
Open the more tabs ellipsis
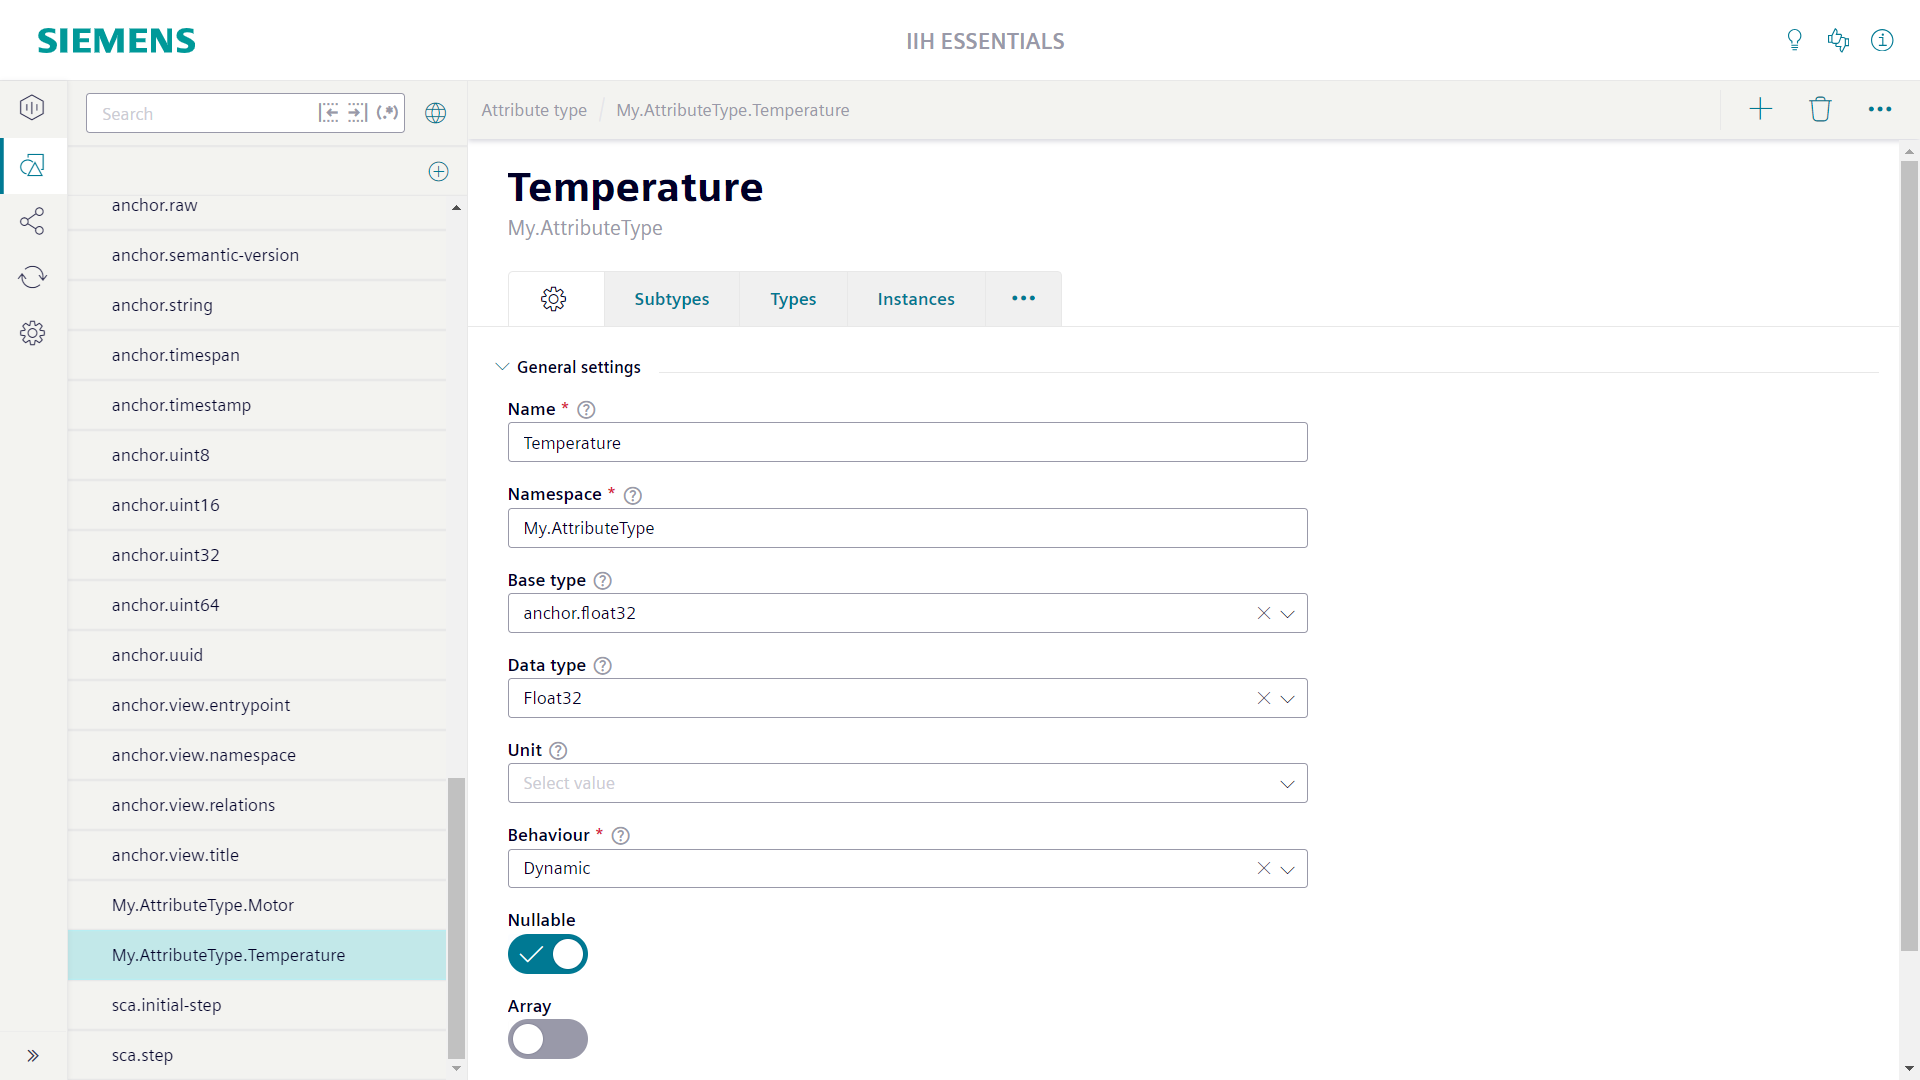(x=1023, y=299)
